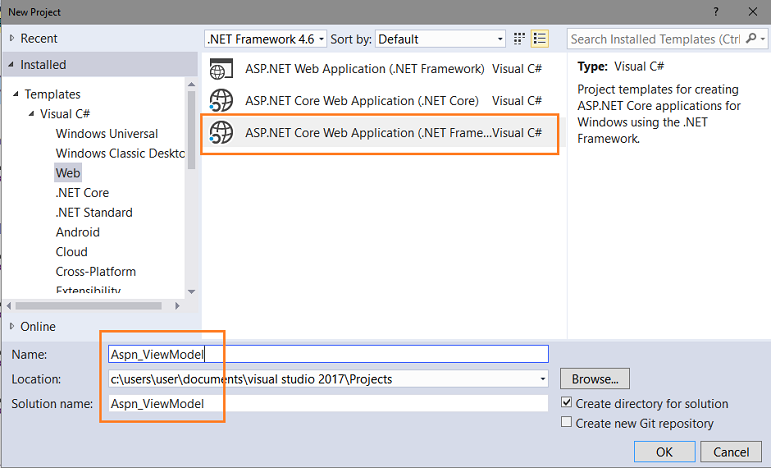The height and width of the screenshot is (468, 771).
Task: Select the Web template category
Action: [68, 173]
